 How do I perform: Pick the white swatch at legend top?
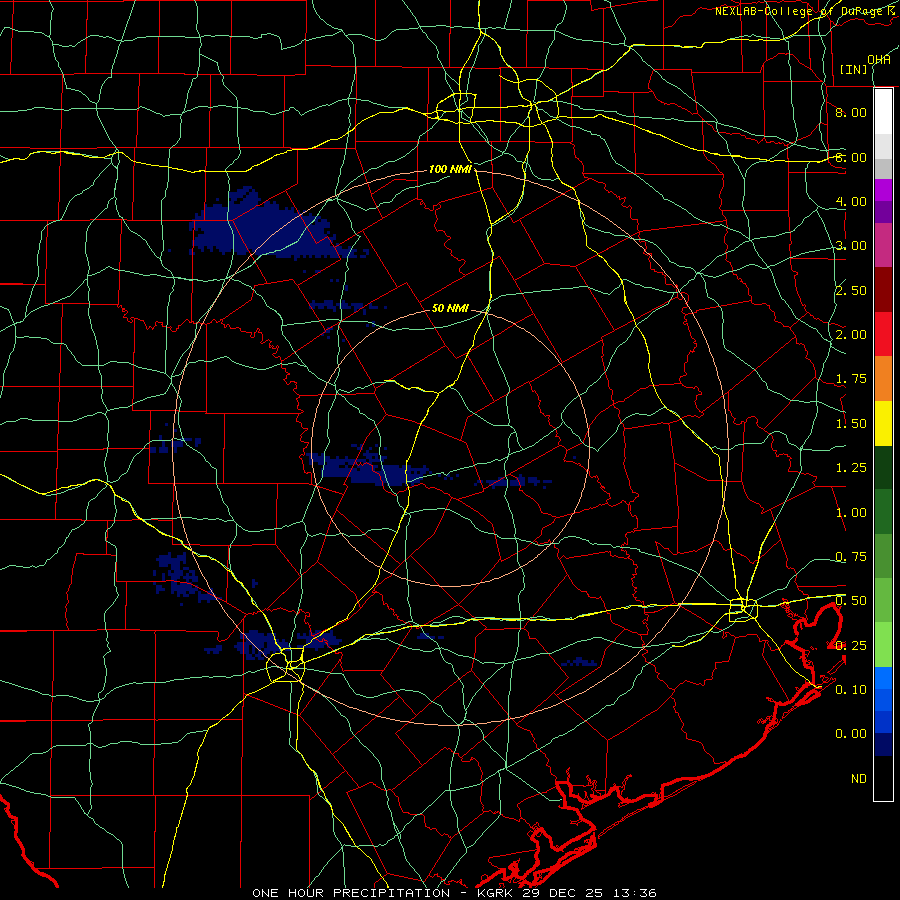point(883,112)
